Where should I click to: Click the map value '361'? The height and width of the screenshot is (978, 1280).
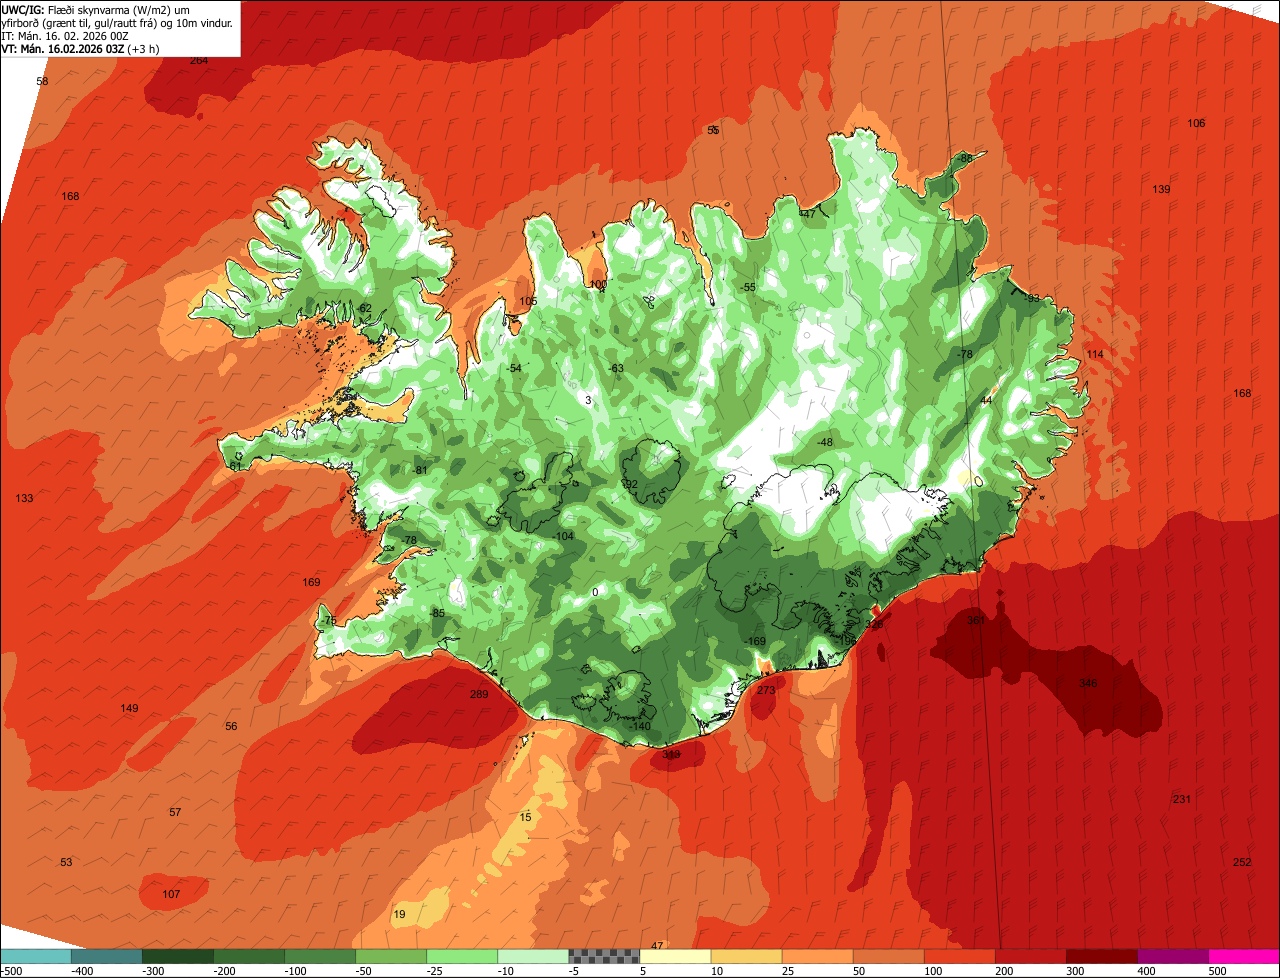976,620
